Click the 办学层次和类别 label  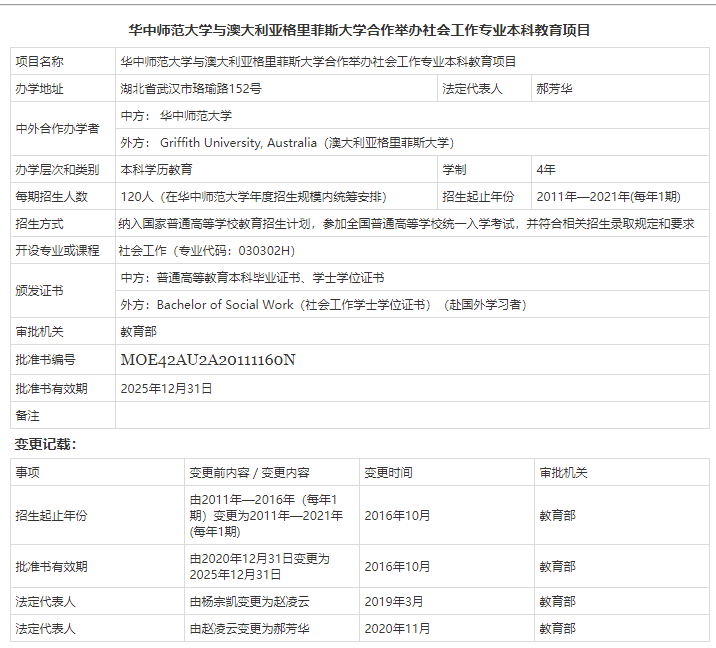57,169
